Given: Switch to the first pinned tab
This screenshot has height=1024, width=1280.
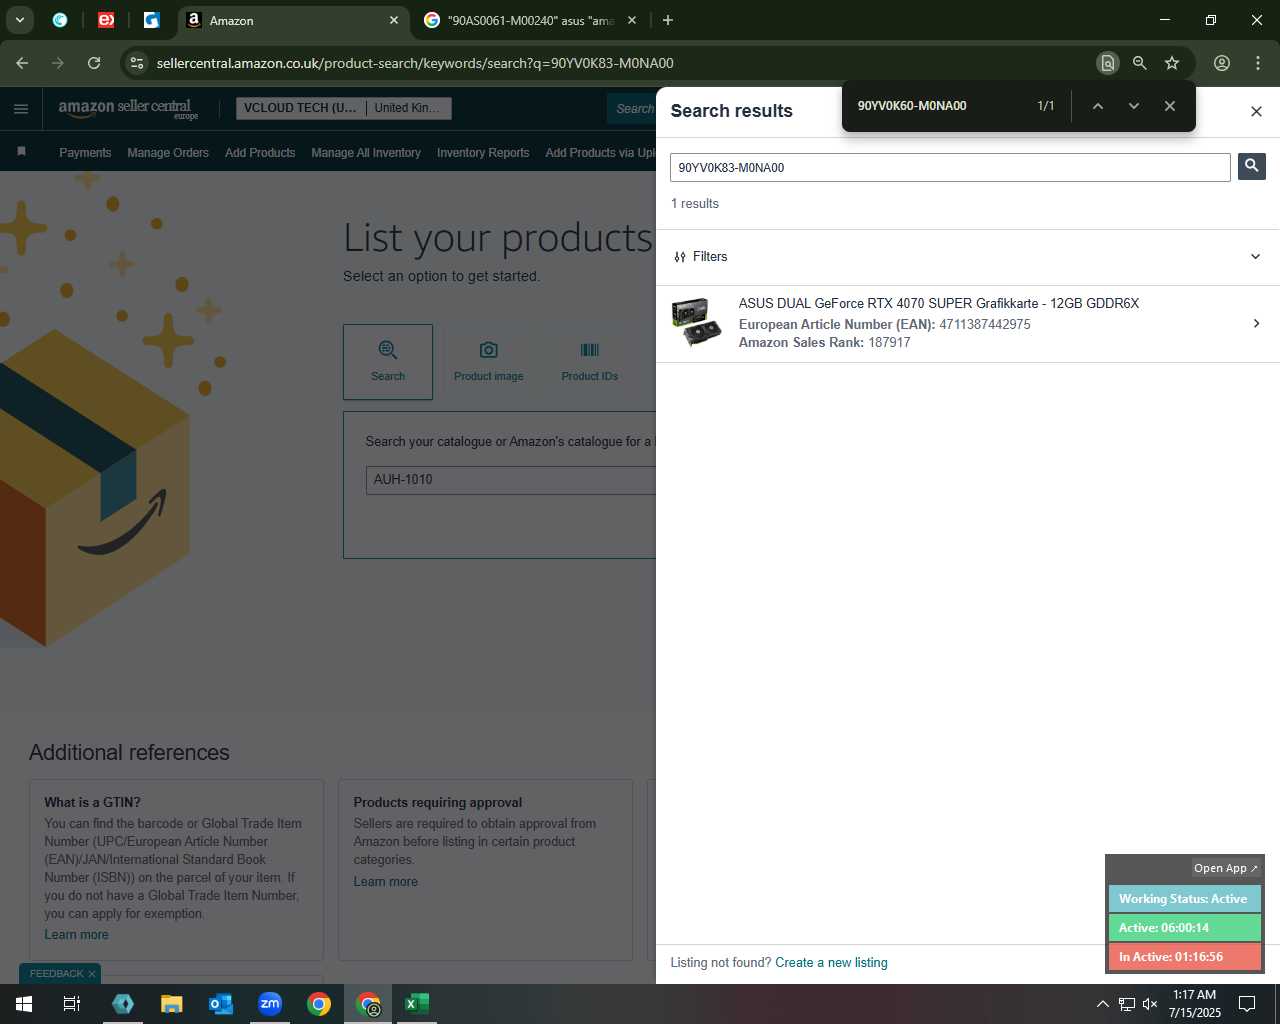Looking at the screenshot, I should 60,20.
